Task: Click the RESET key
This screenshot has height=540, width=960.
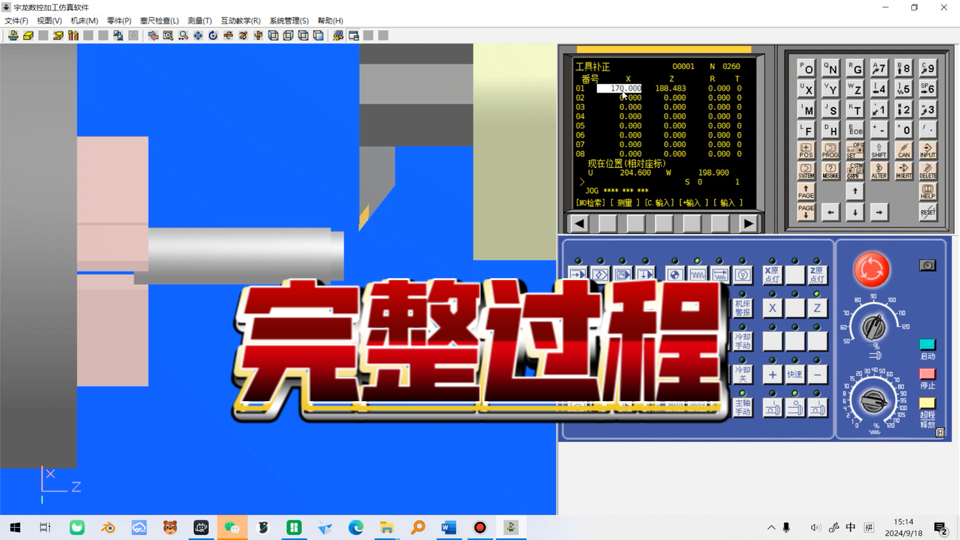Action: 928,212
